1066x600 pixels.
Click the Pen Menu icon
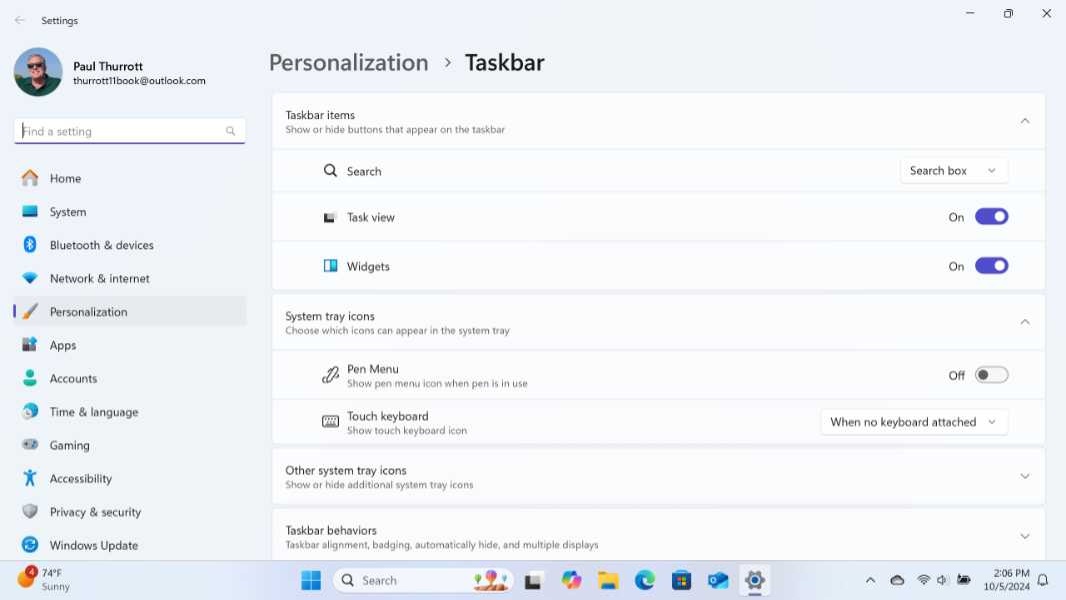330,375
